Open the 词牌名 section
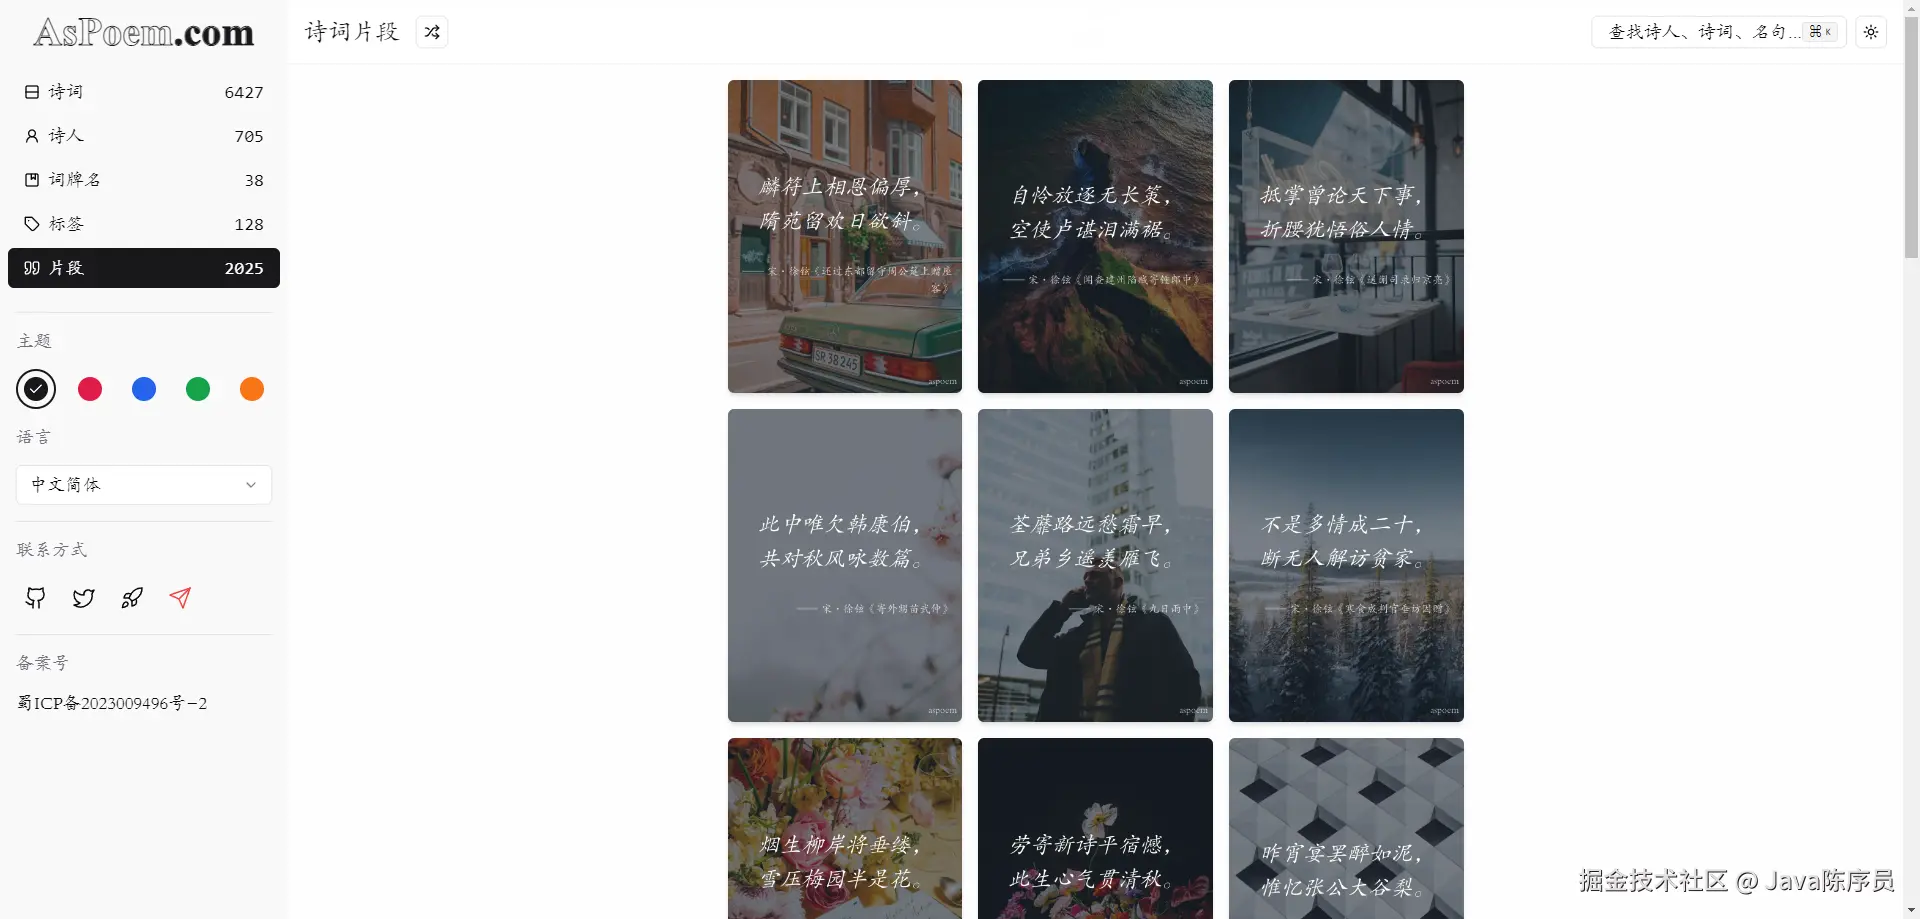Screen dimensions: 1920x919 [x=144, y=180]
